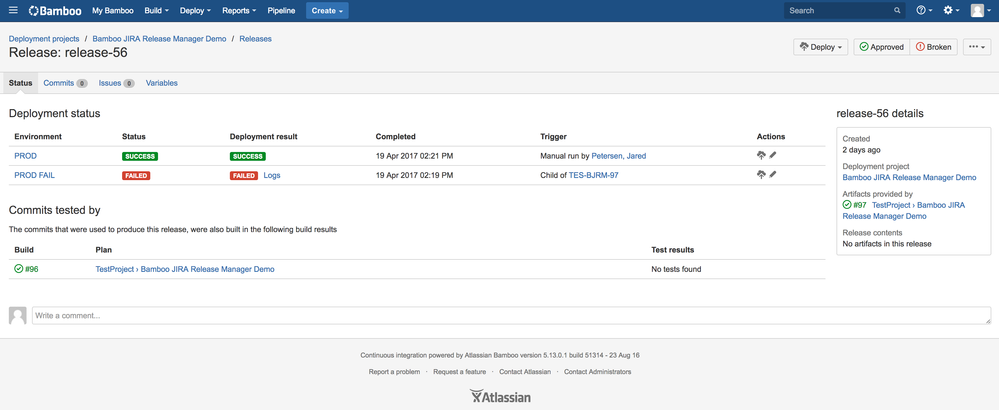Screen dimensions: 999x410
Task: Open the Deploy release dropdown button
Action: [821, 47]
